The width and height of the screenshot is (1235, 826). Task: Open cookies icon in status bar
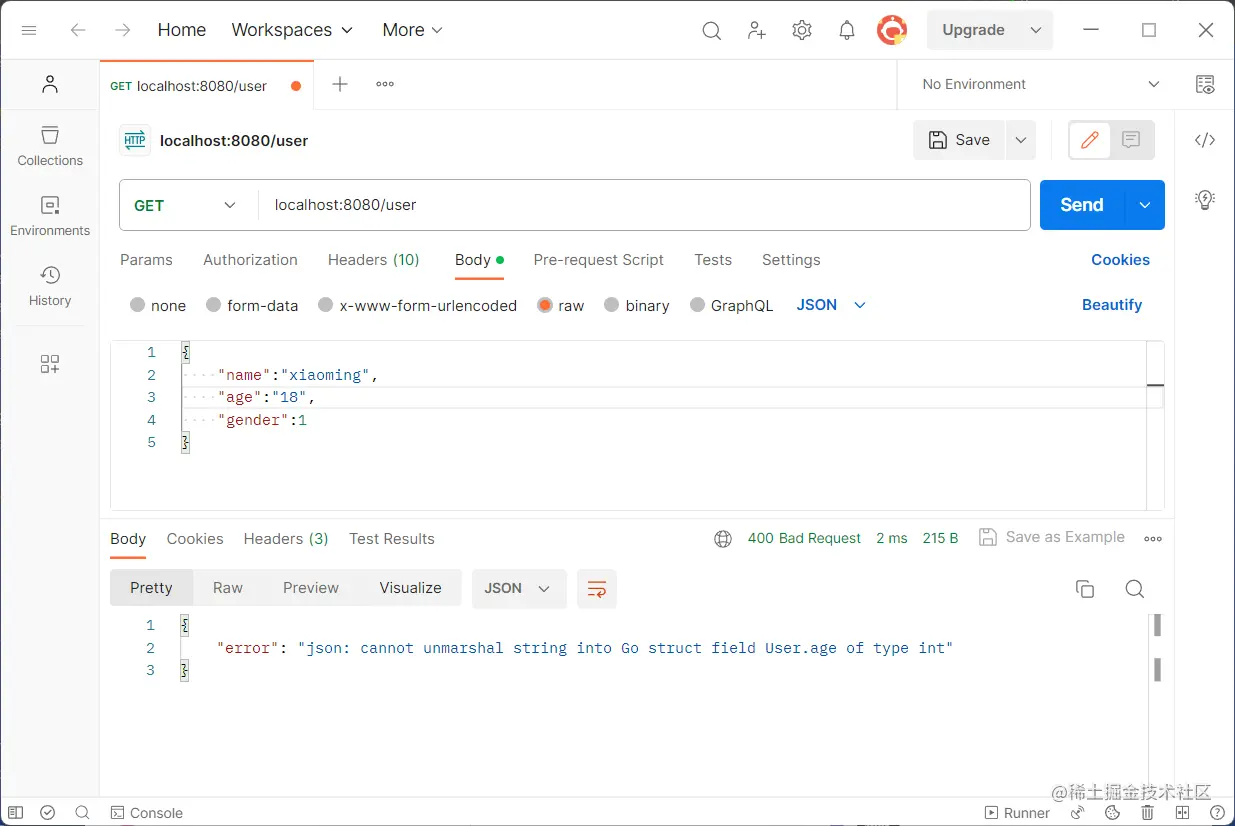coord(1112,813)
